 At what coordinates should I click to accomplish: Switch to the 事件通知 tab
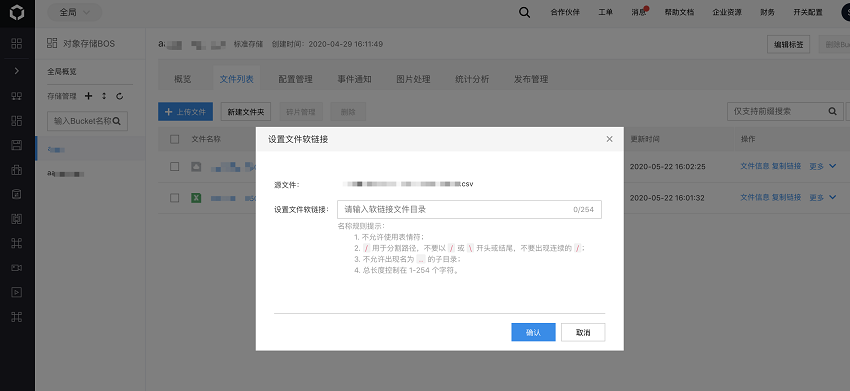pyautogui.click(x=355, y=79)
